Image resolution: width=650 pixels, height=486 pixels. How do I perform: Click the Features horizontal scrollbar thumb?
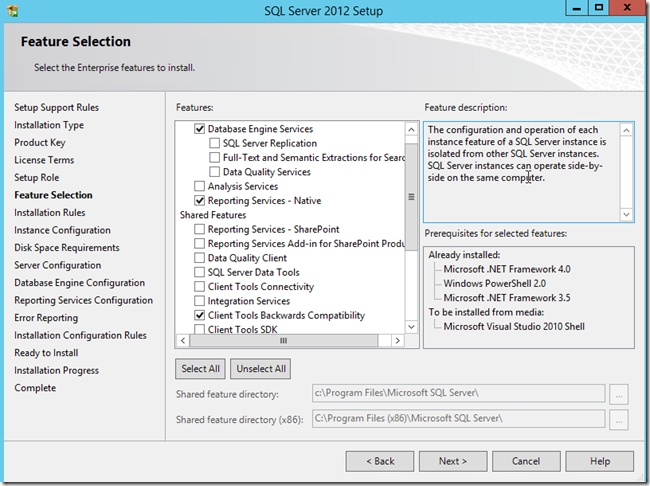pos(284,341)
